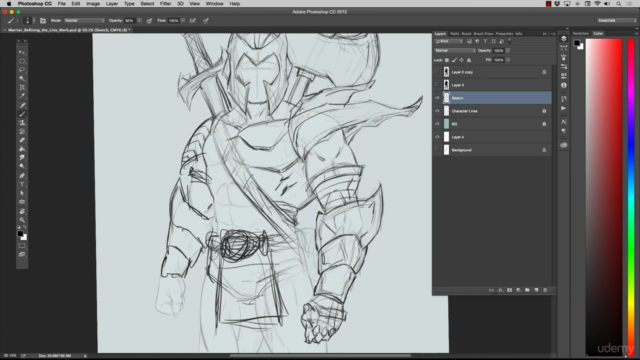Open layer blend mode dropdown
The image size is (640, 360).
455,51
